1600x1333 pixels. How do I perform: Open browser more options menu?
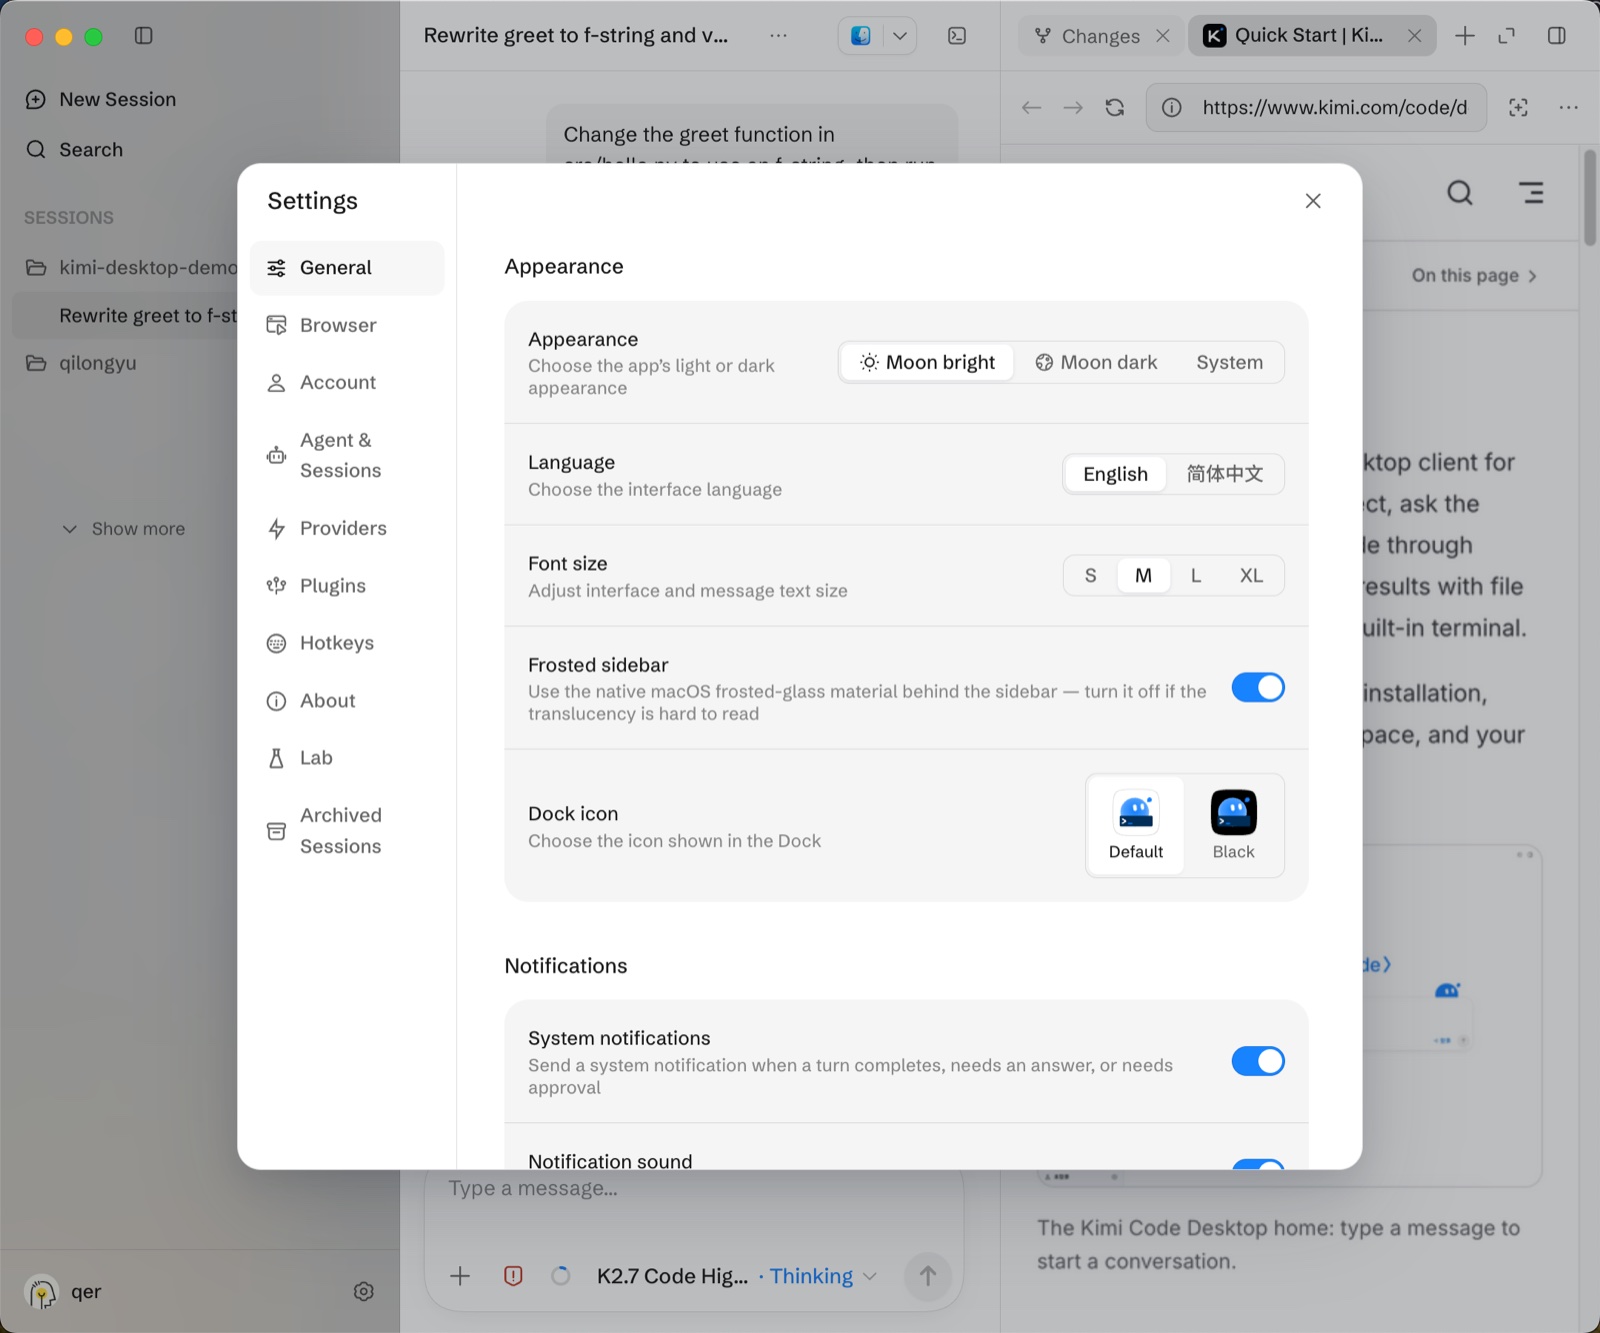pos(1569,108)
